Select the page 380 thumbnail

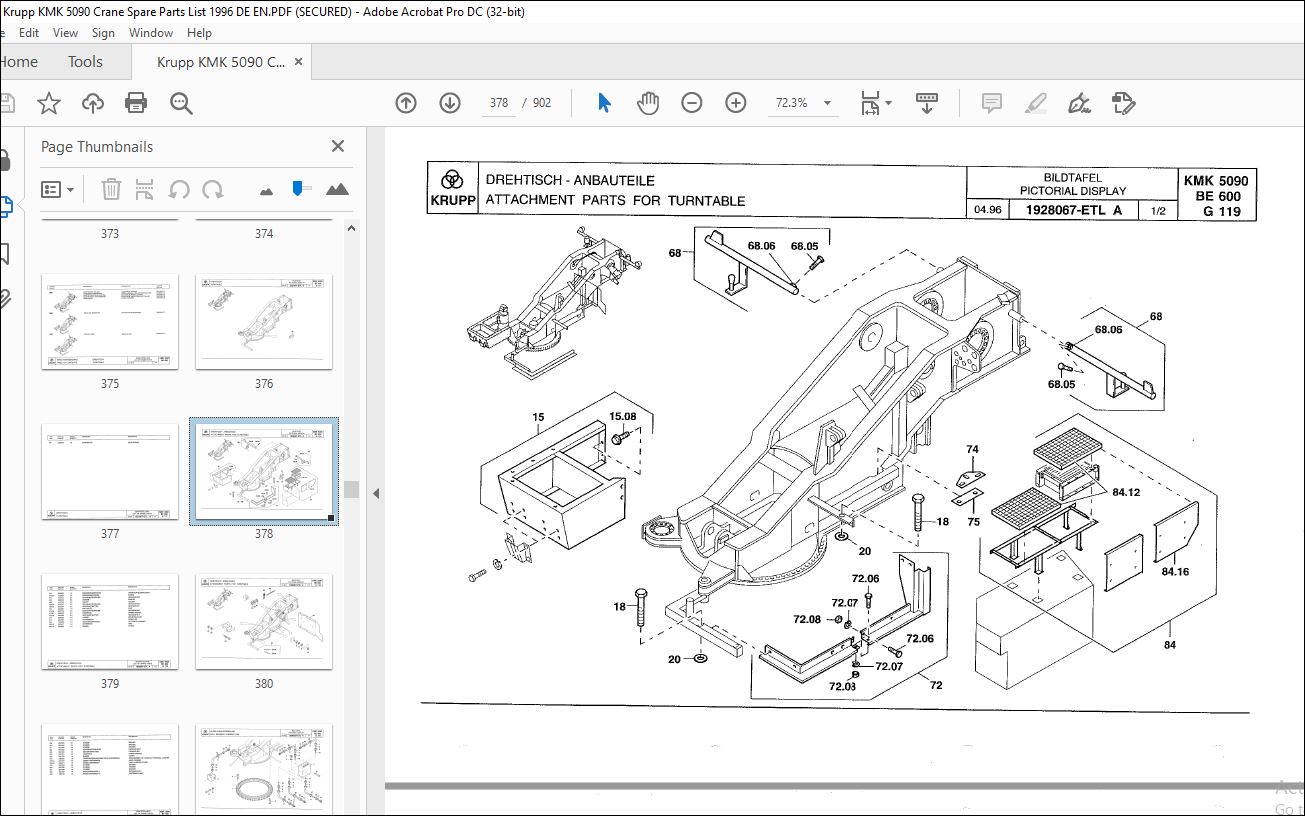[264, 622]
